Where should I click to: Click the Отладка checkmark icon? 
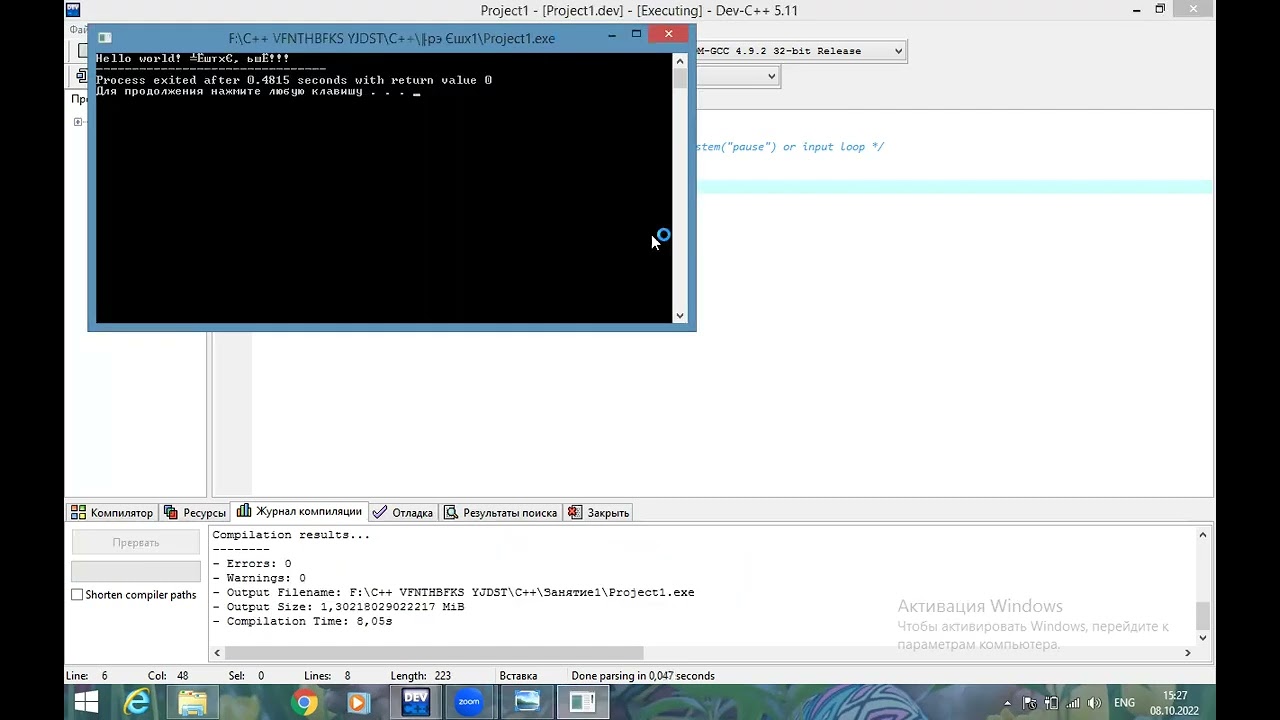(x=380, y=512)
